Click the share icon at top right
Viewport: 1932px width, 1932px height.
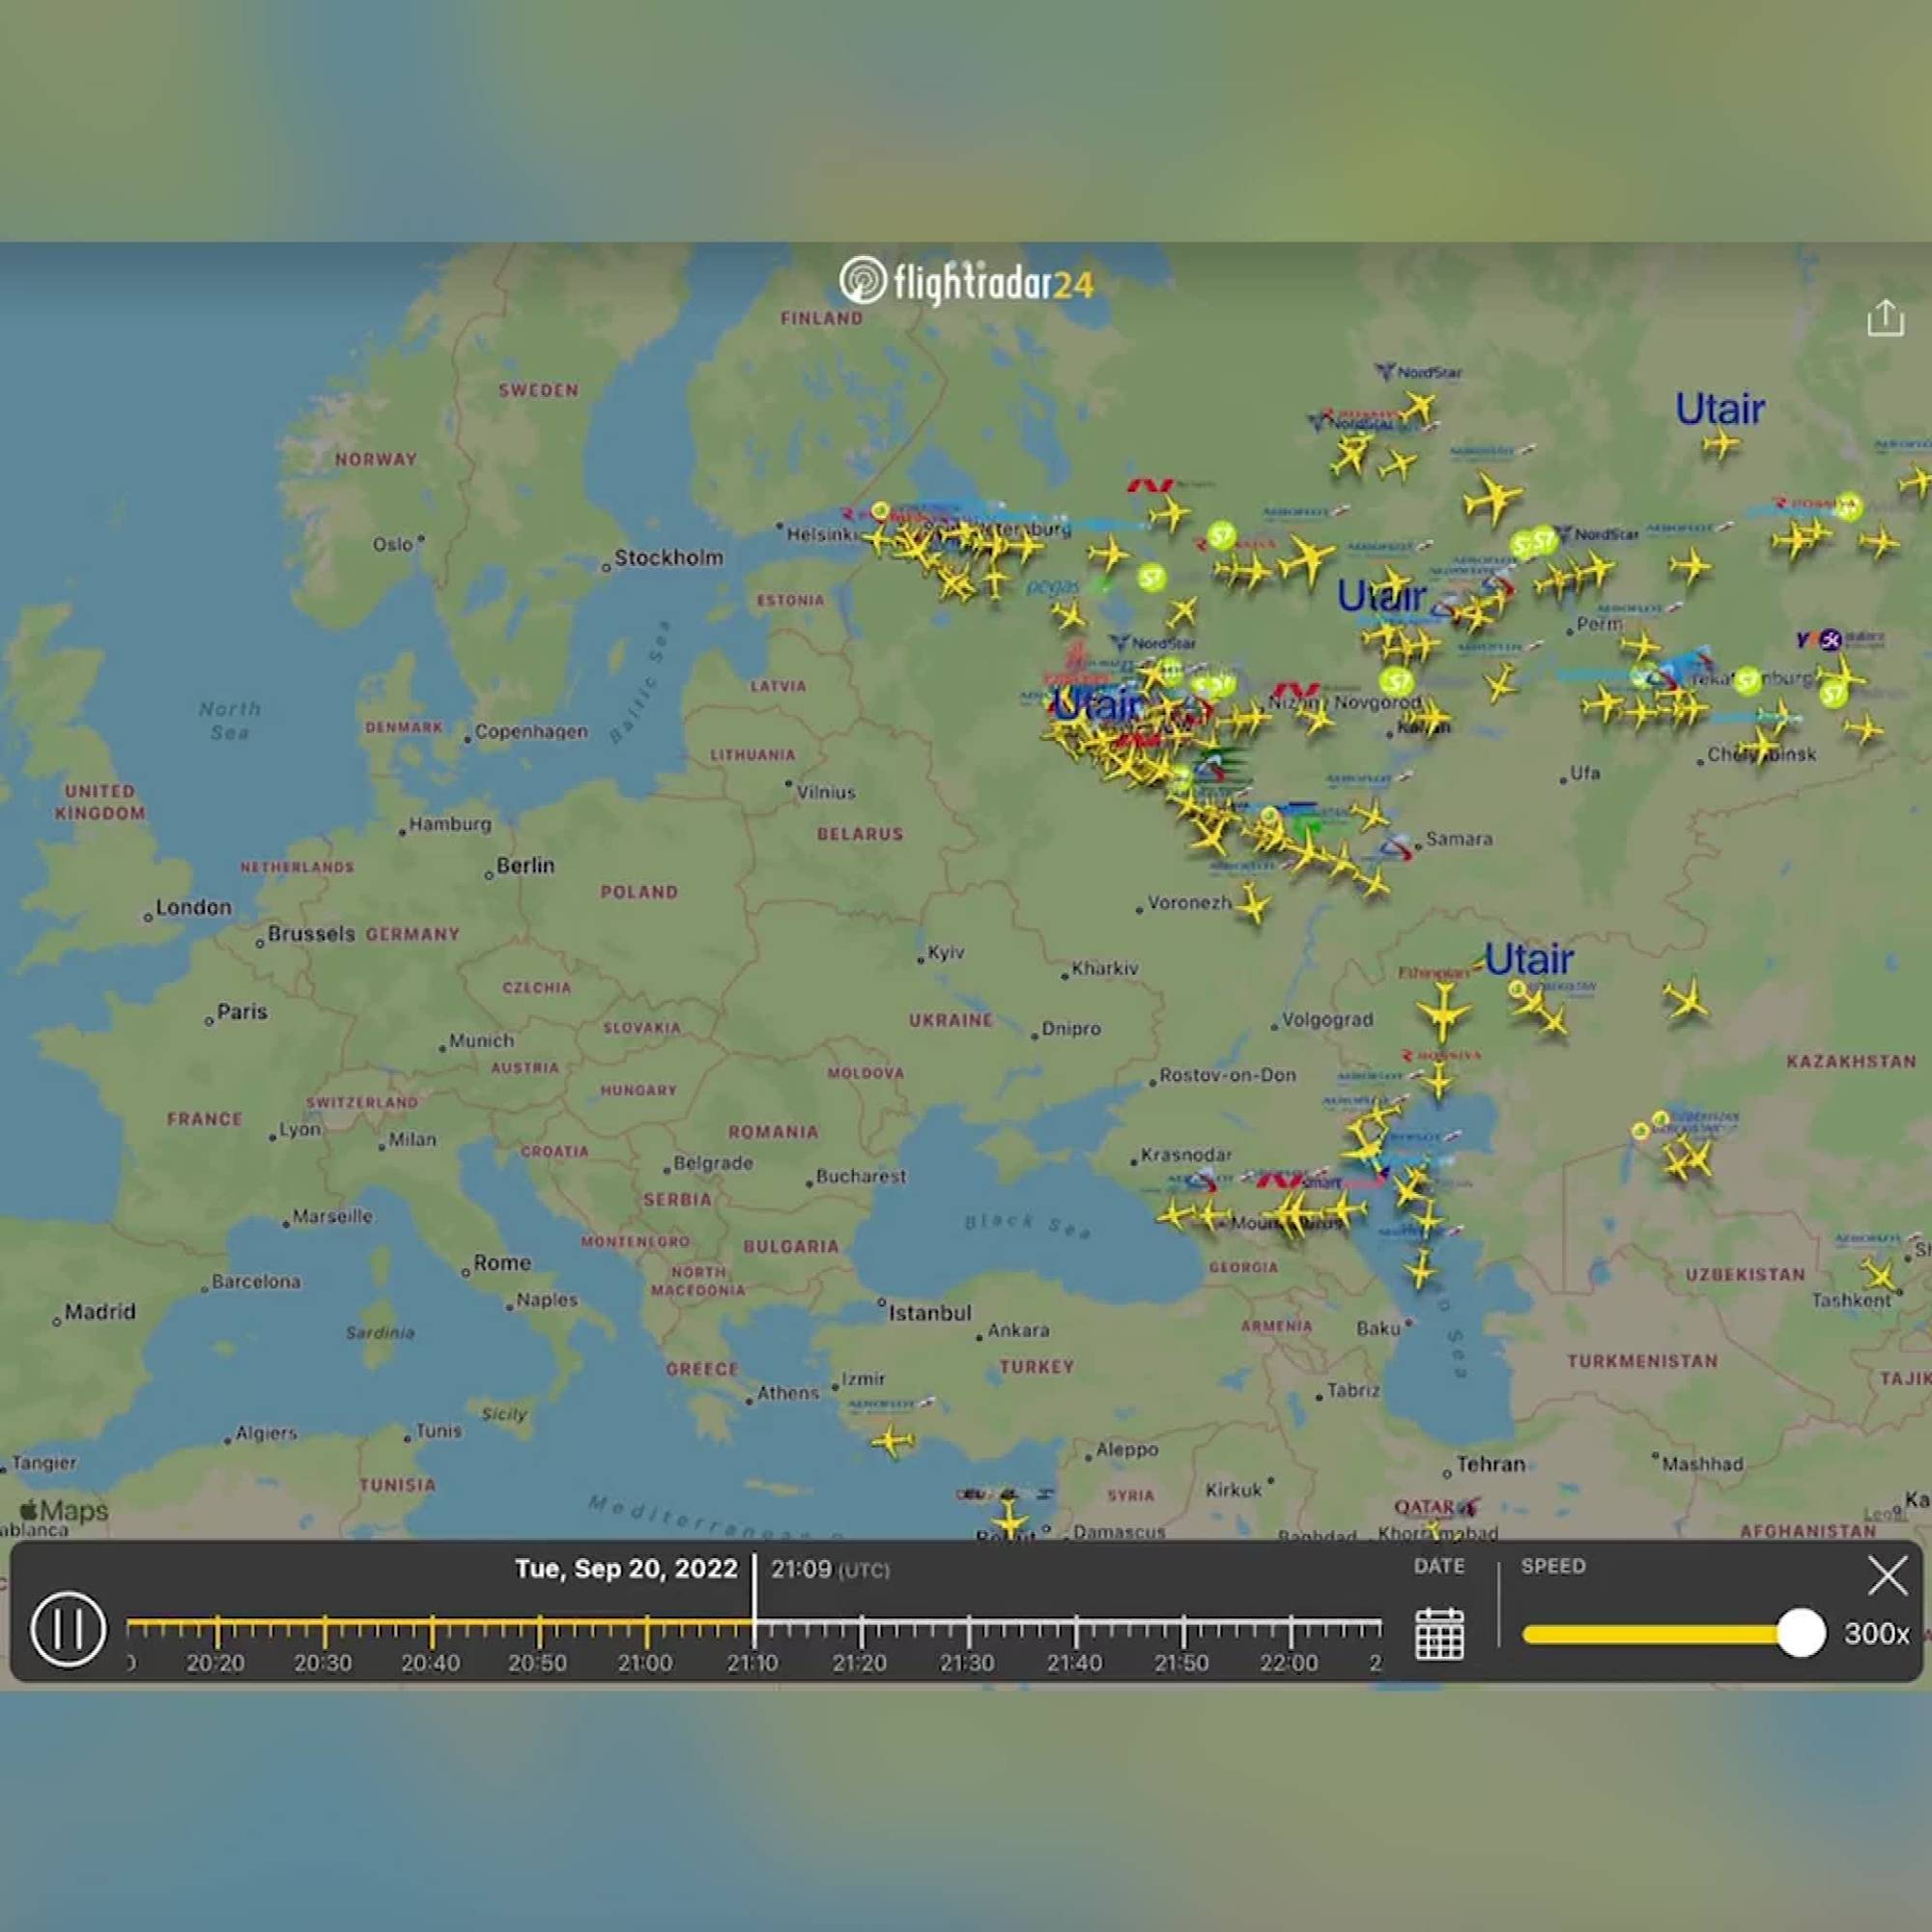(1885, 318)
